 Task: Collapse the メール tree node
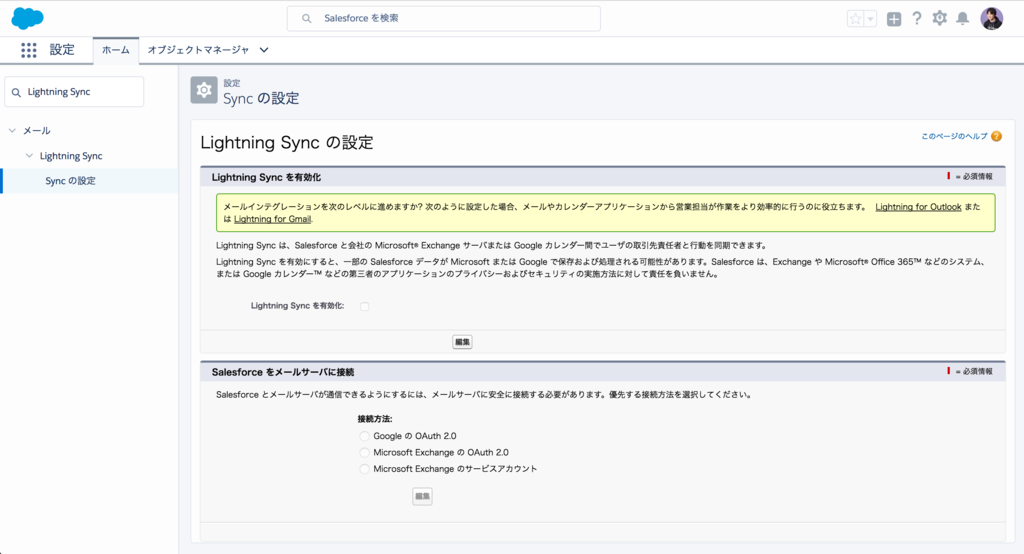coord(12,131)
